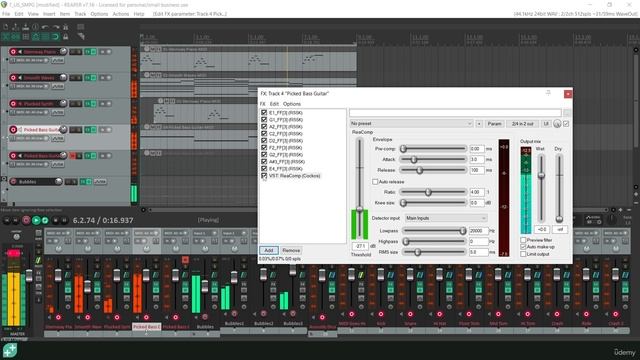Unmute the fifth track's red mute button
The image size is (640, 360).
click(x=73, y=156)
